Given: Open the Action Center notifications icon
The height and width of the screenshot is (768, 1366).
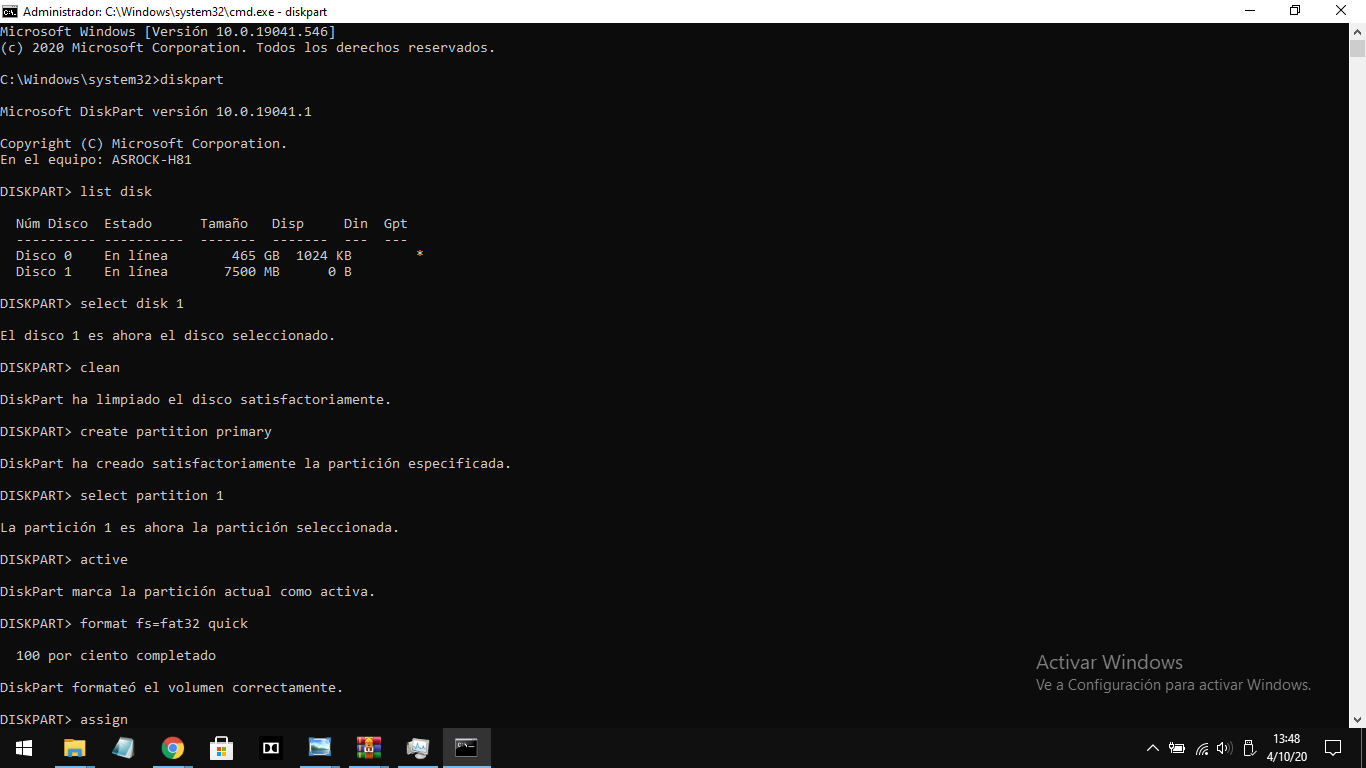Looking at the screenshot, I should click(x=1332, y=747).
